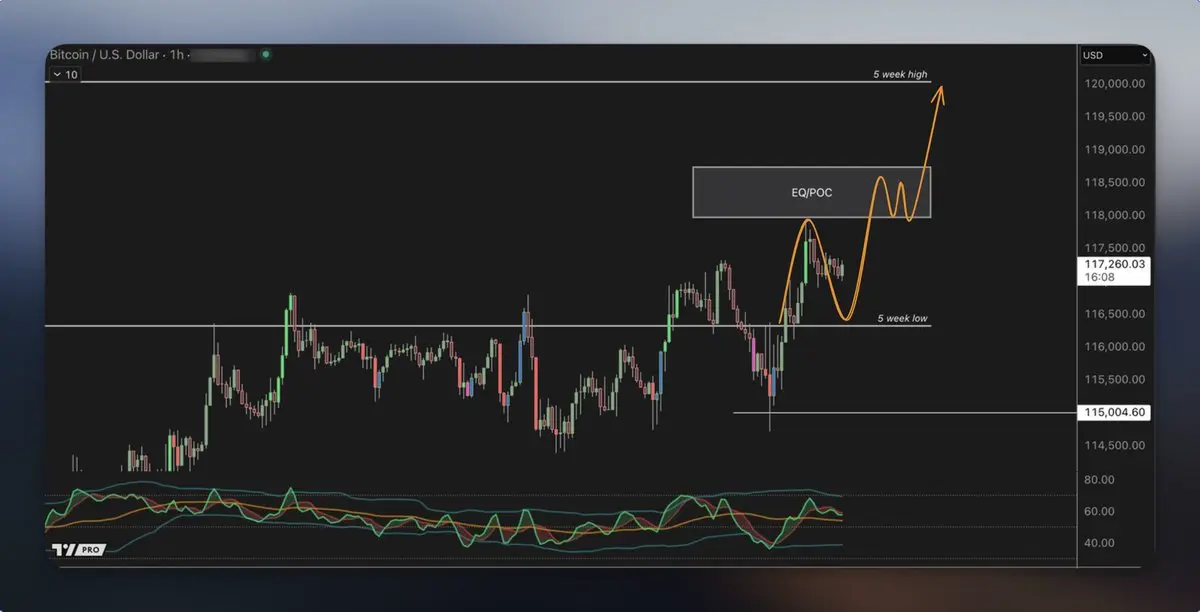
Task: Click the 120,000.00 price scale value
Action: tap(1114, 84)
